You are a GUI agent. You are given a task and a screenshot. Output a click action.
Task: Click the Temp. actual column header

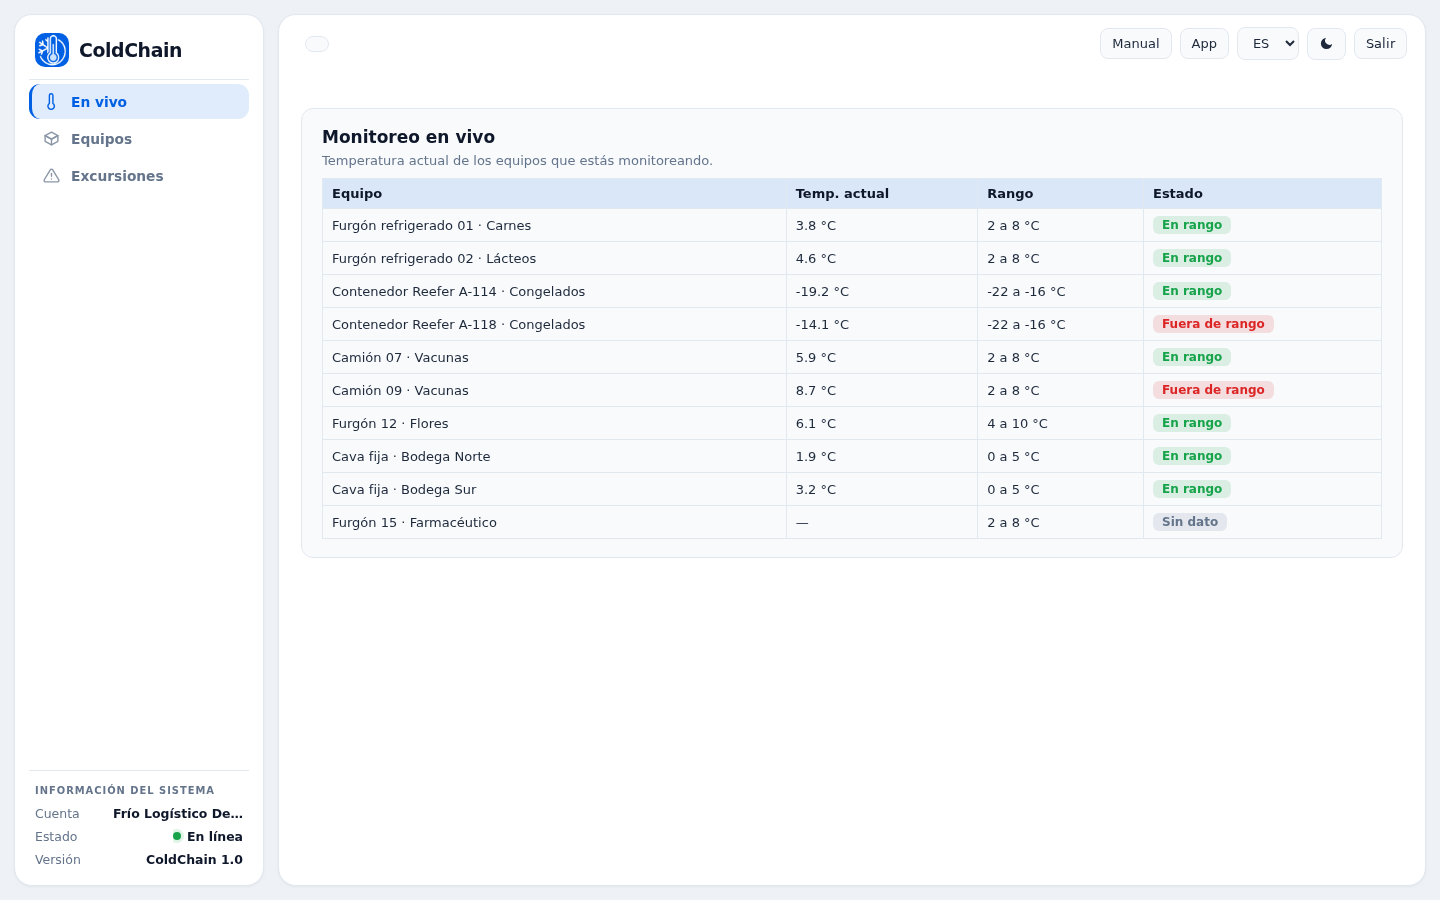(882, 194)
